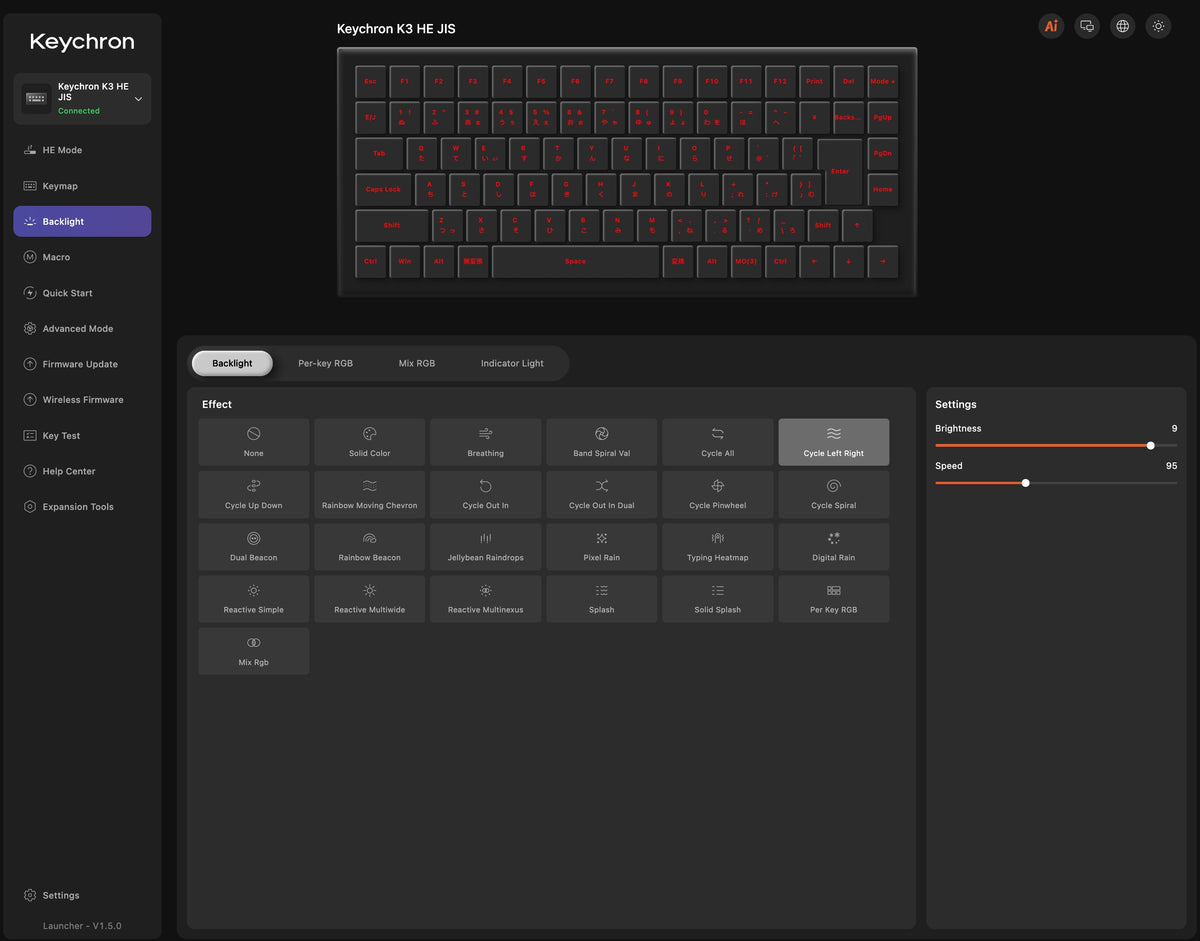Open the Mix RGB tab

click(x=417, y=363)
